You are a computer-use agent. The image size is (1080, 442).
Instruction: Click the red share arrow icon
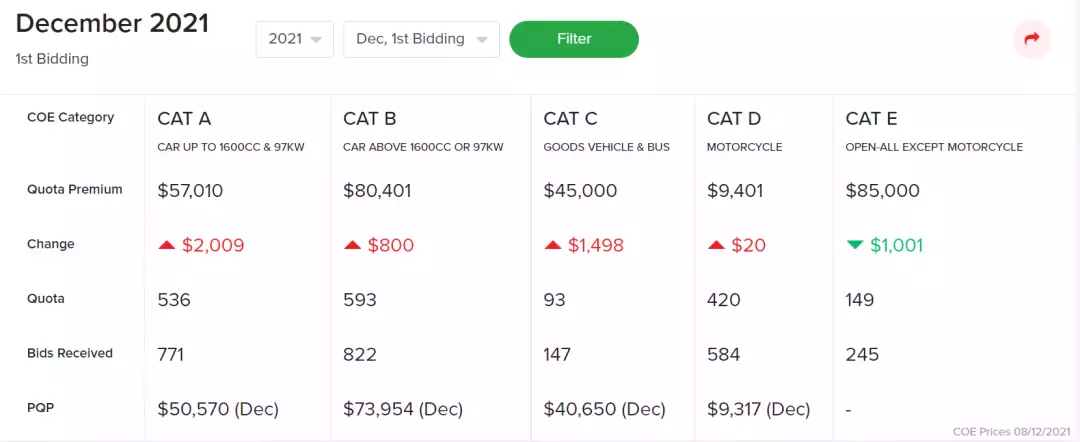1032,39
